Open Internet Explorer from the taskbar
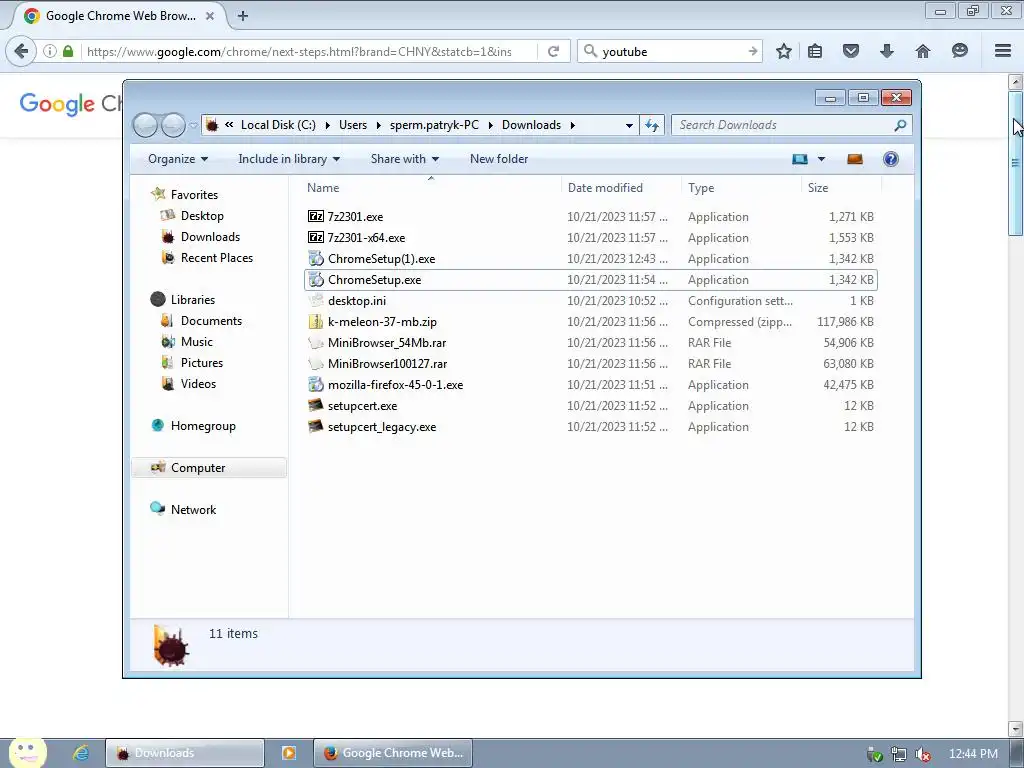The width and height of the screenshot is (1024, 768). pyautogui.click(x=80, y=753)
